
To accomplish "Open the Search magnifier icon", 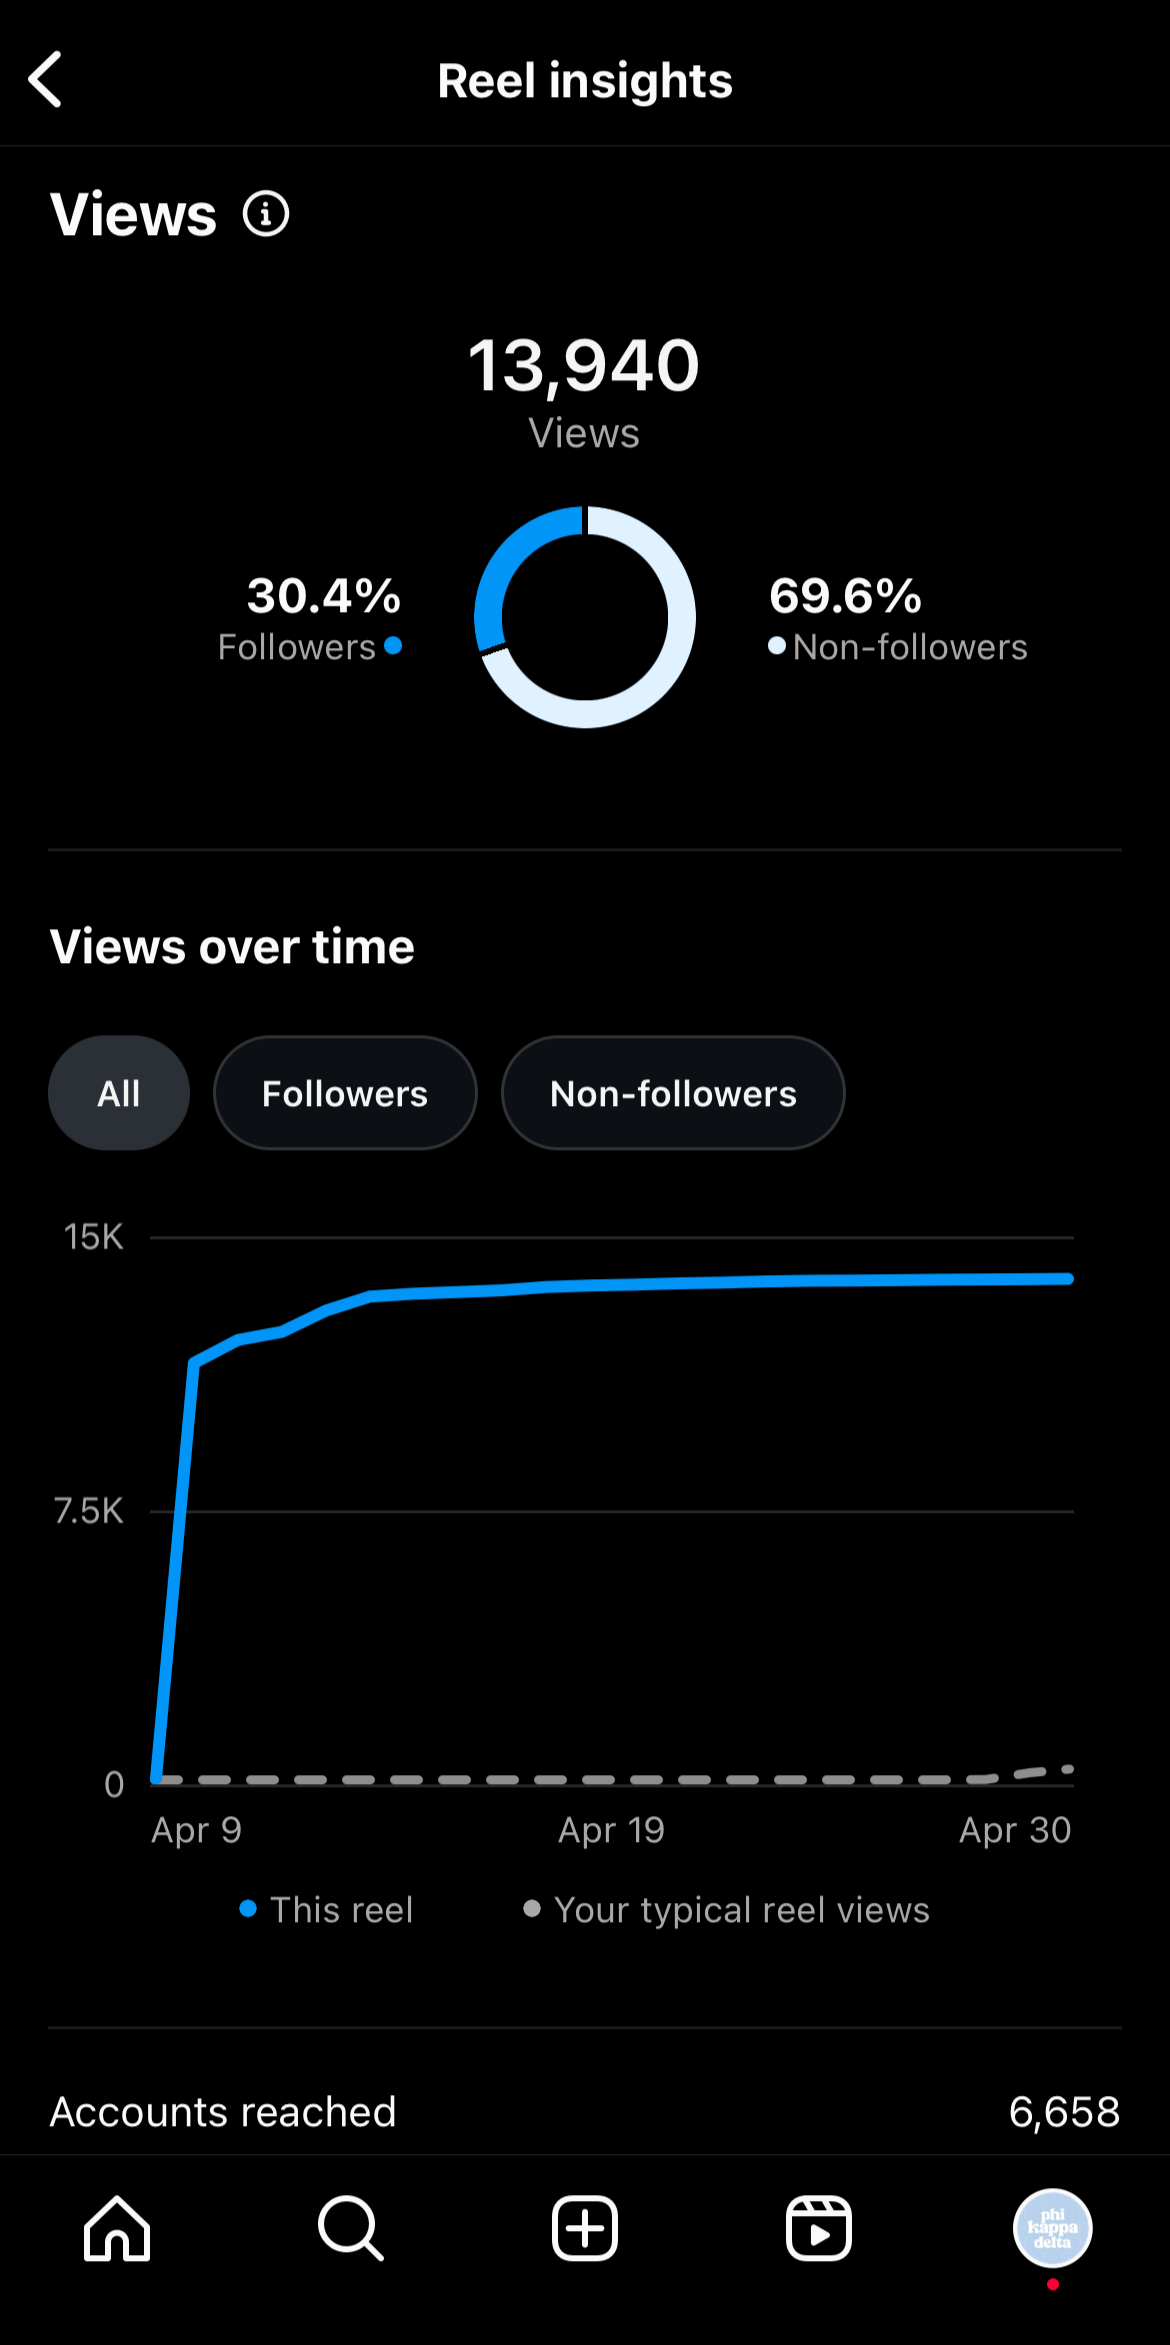I will point(351,2228).
